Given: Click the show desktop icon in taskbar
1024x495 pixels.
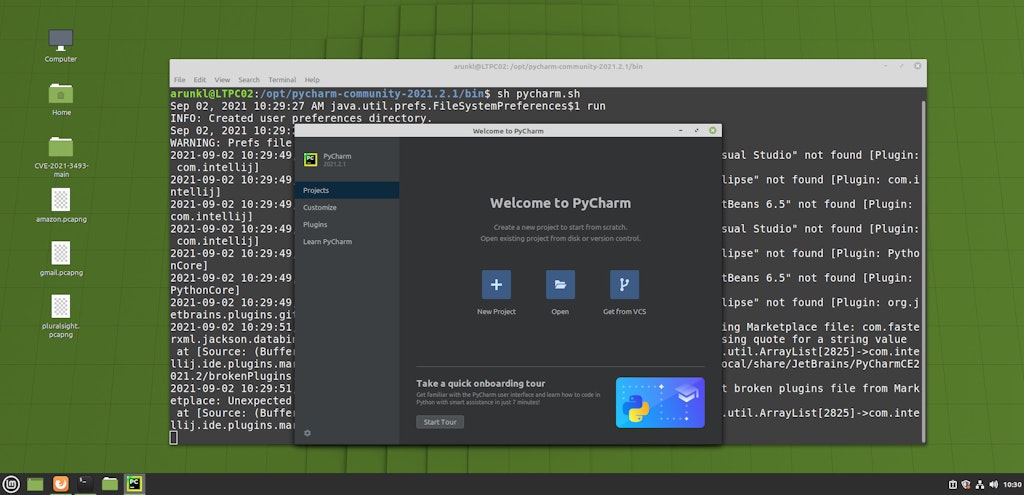Looking at the screenshot, I should [35, 484].
